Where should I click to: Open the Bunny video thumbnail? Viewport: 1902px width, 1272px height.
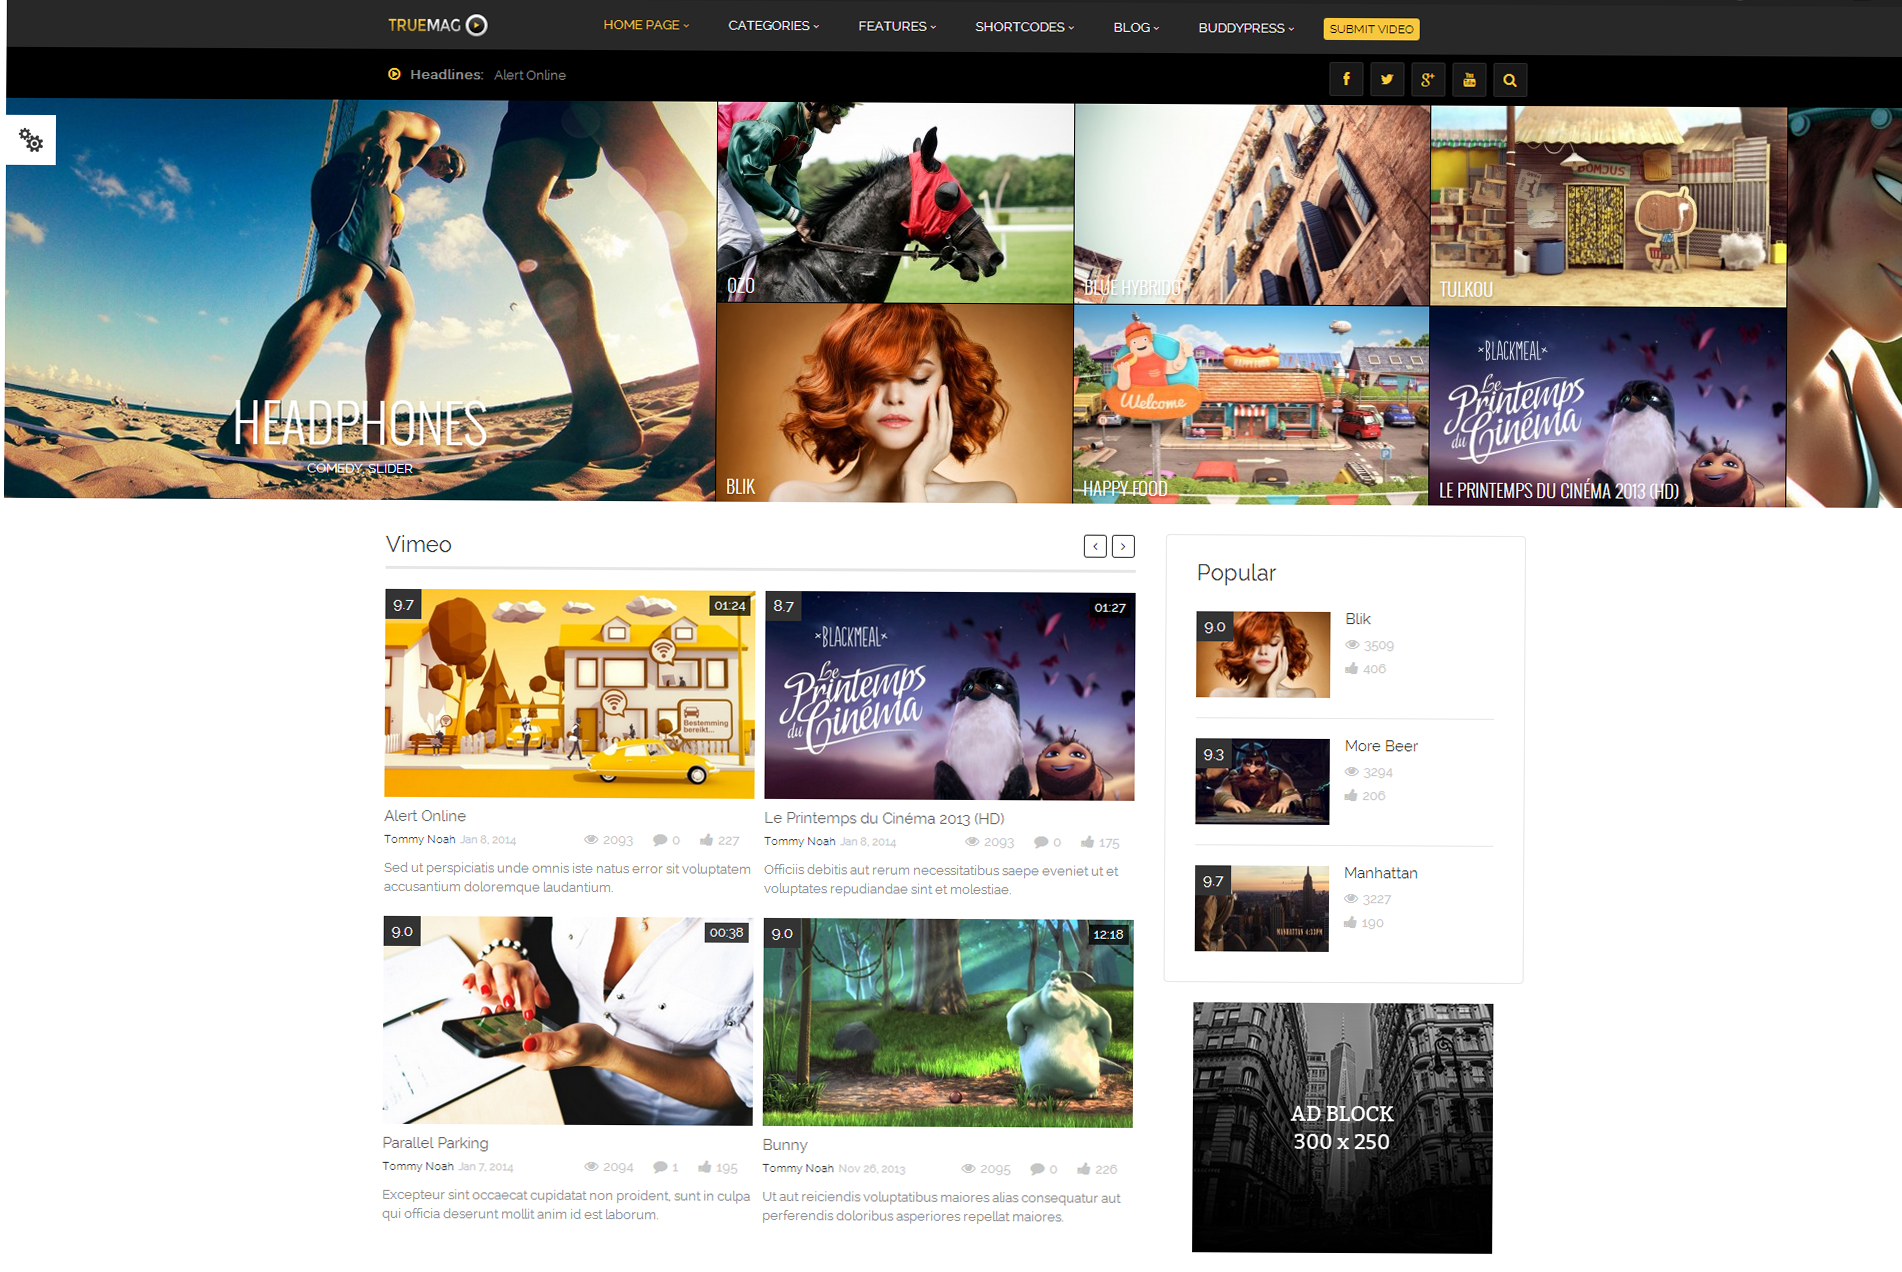click(947, 1023)
